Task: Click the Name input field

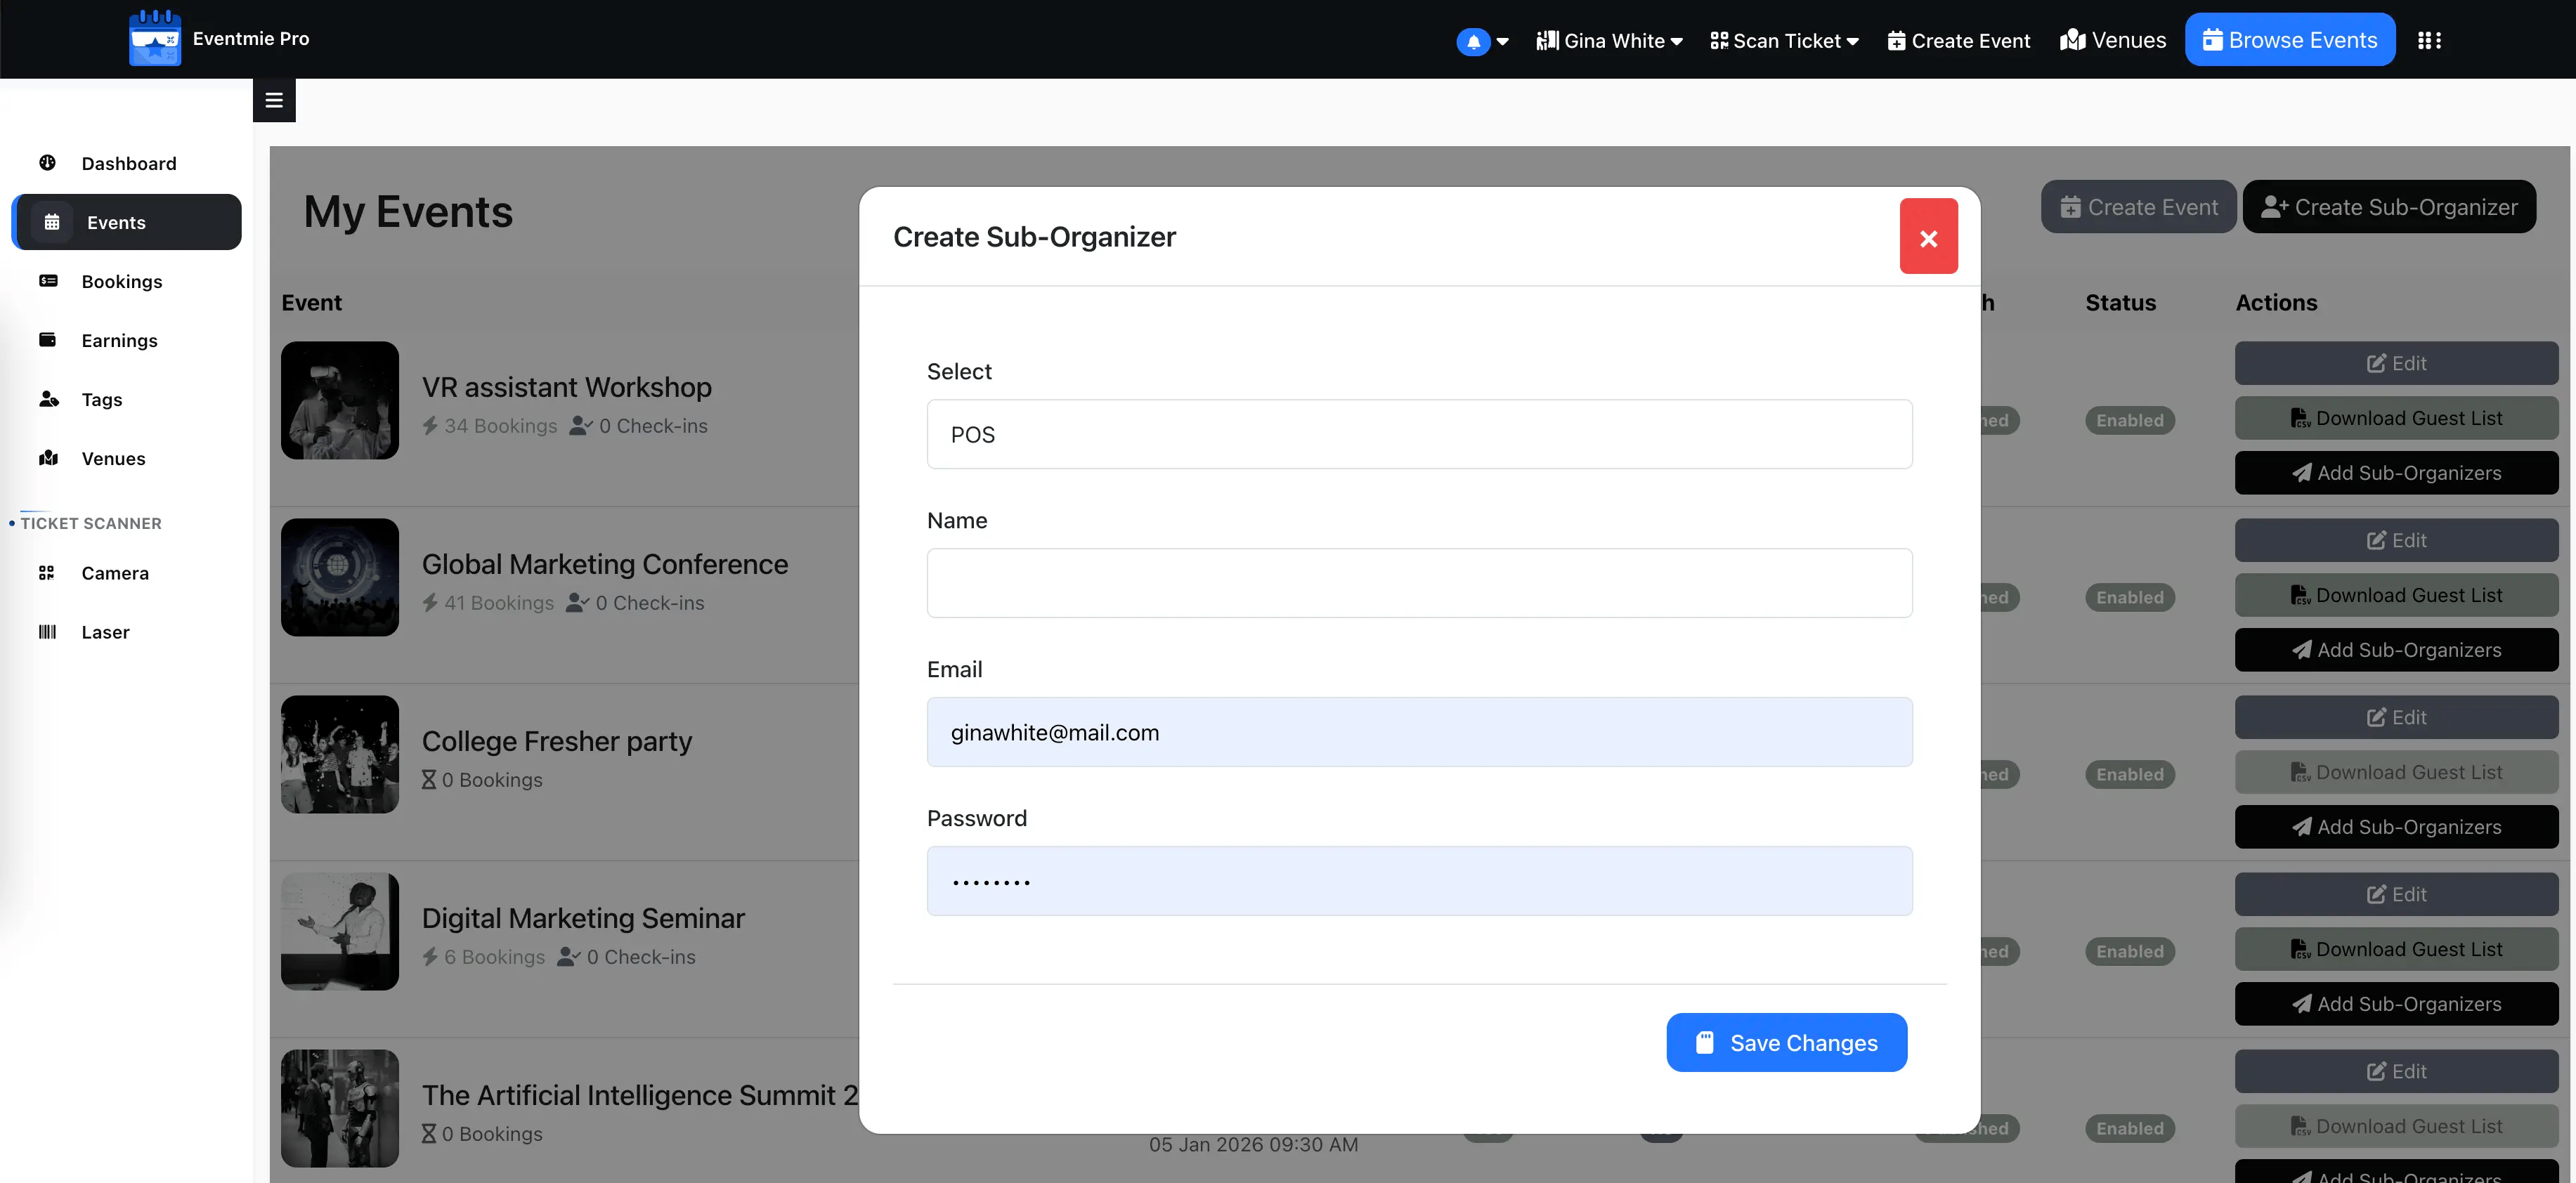Action: coord(1418,583)
